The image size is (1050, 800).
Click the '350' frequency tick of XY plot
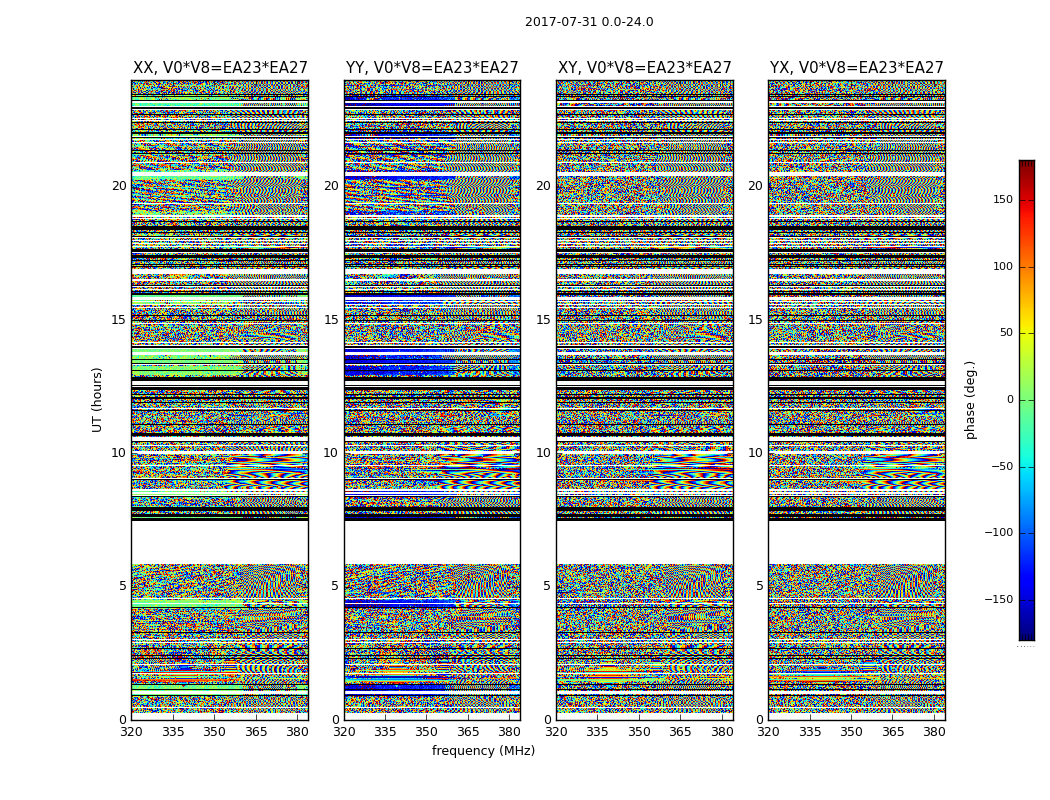(x=640, y=732)
